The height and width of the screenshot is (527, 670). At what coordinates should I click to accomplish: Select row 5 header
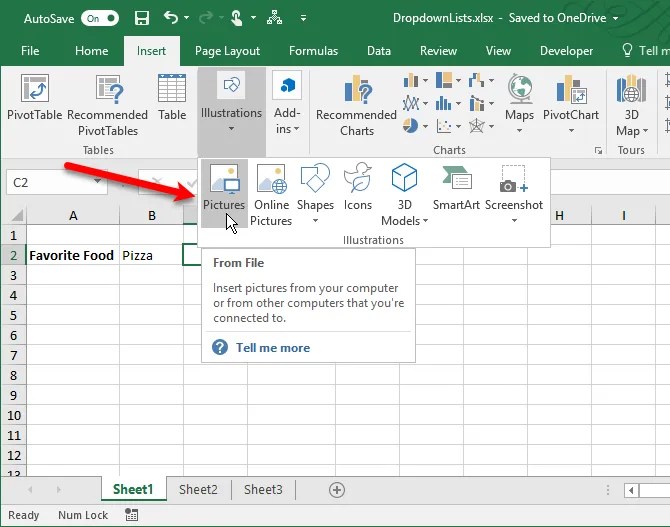point(13,315)
